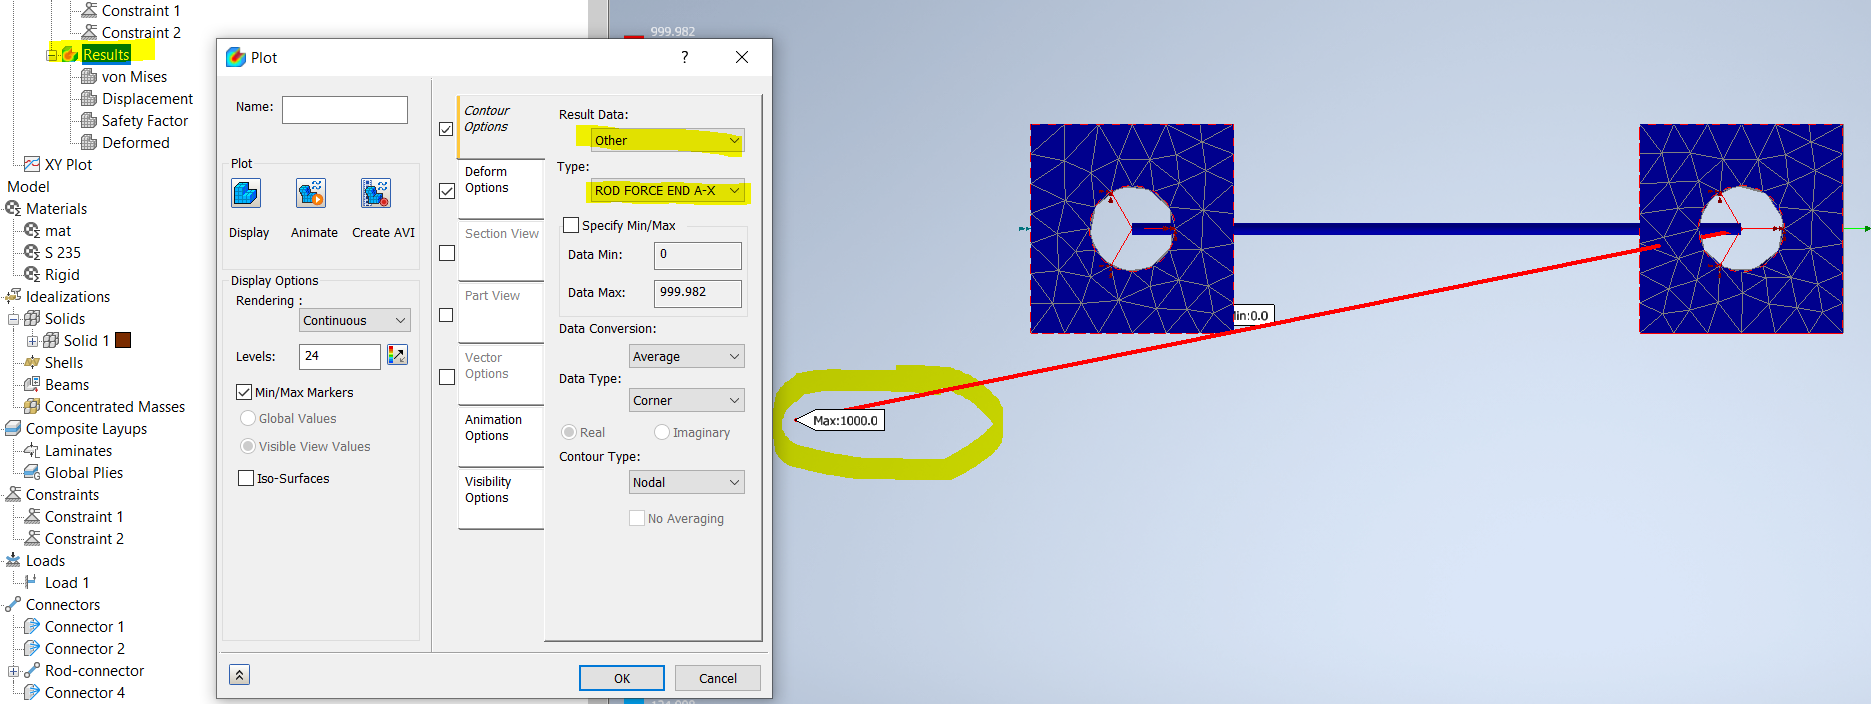Image resolution: width=1871 pixels, height=704 pixels.
Task: Click OK in Plot dialog
Action: coord(622,678)
